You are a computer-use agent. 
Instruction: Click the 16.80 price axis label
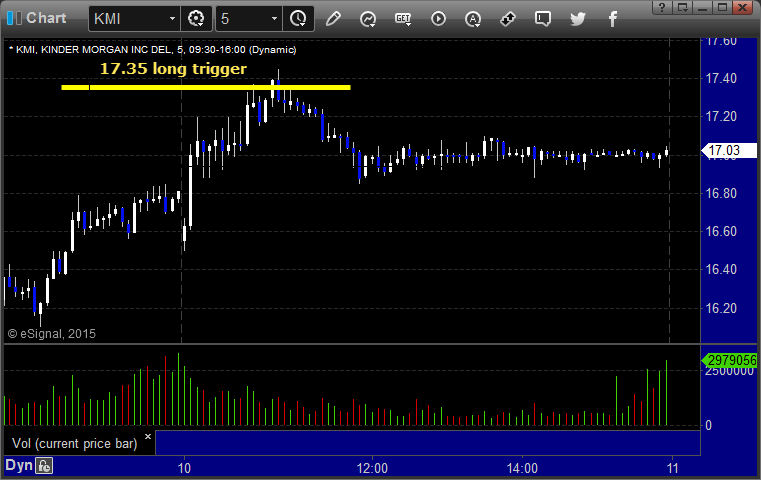721,193
